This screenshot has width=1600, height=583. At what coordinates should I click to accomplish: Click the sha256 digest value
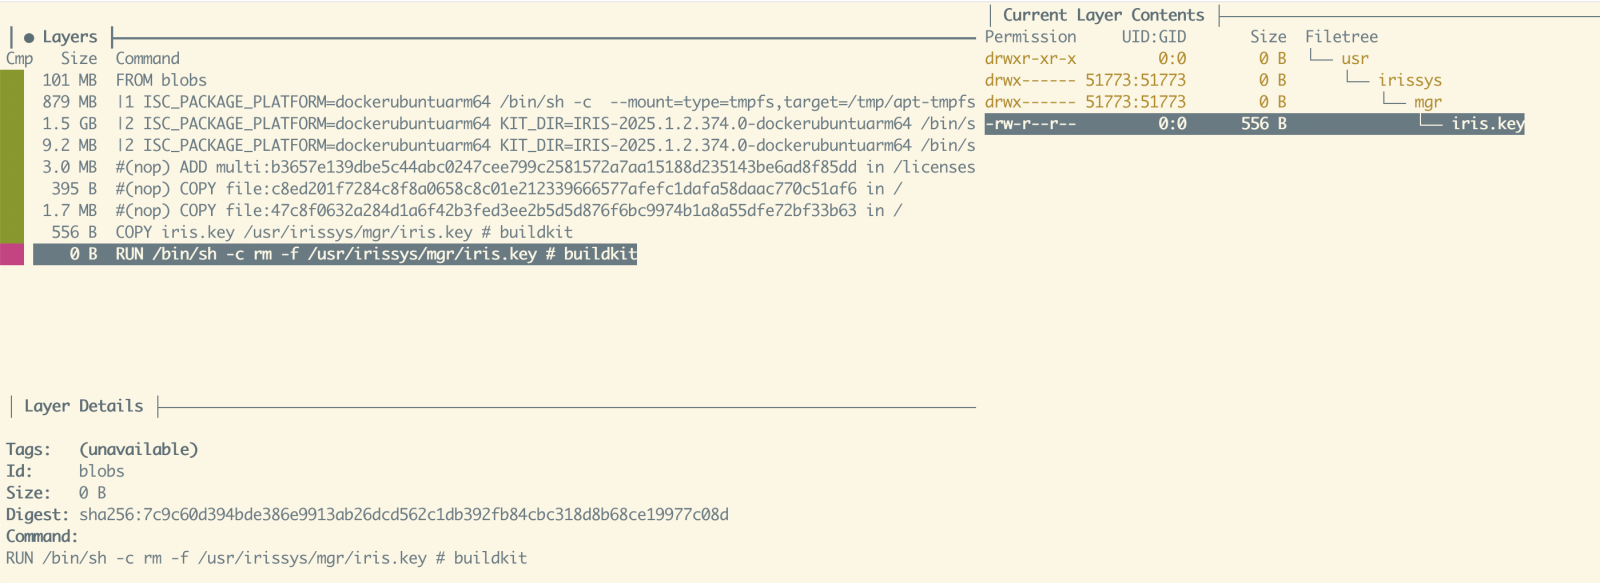point(403,515)
